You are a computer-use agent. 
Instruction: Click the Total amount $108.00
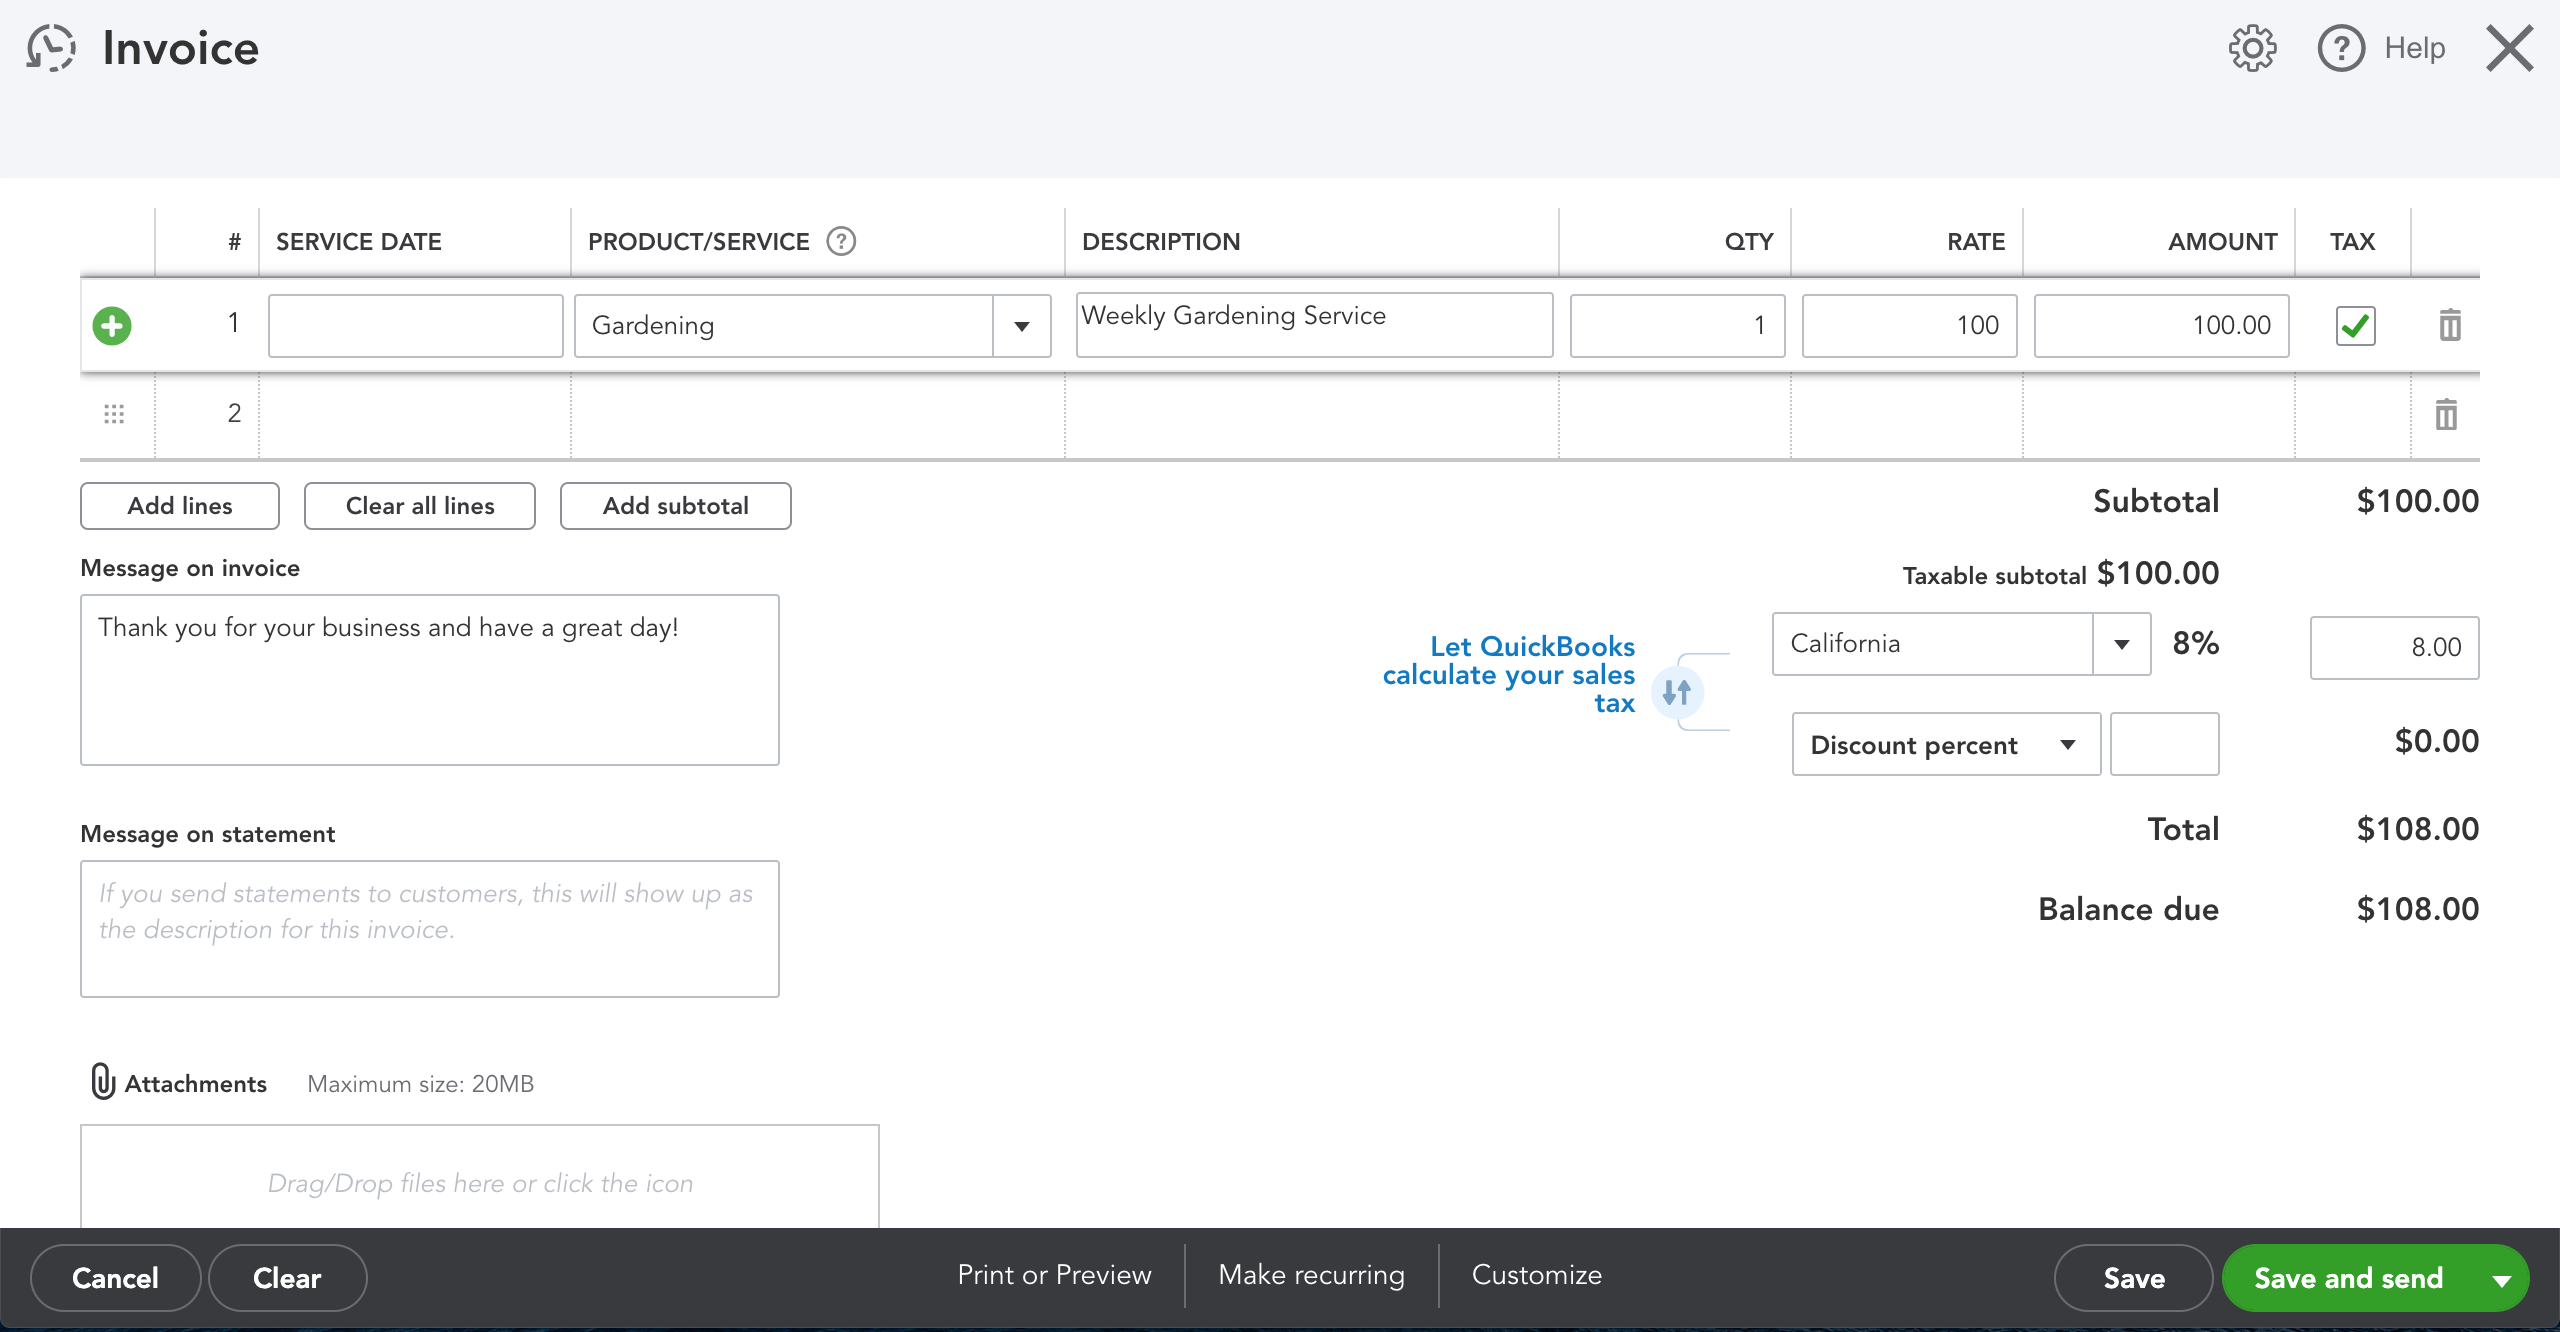click(x=2417, y=829)
